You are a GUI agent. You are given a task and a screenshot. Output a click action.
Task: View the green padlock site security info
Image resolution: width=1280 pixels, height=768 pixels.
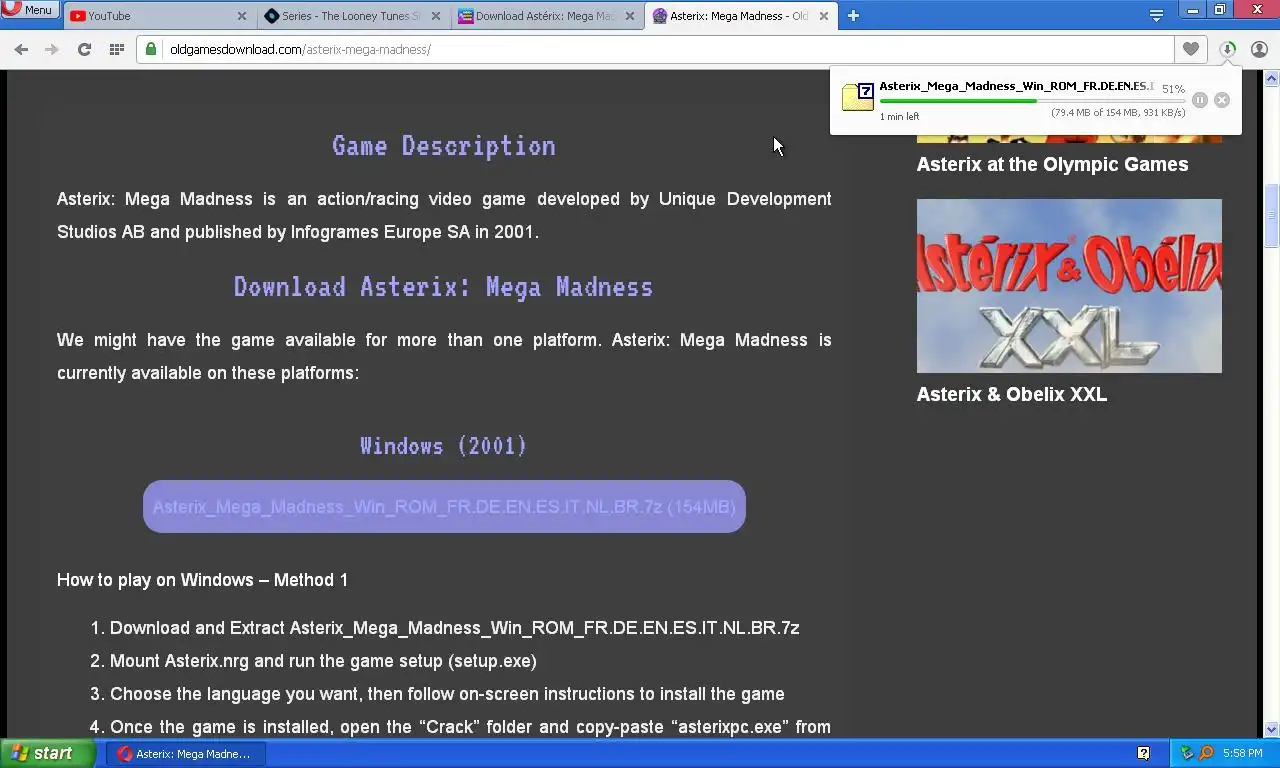click(151, 49)
